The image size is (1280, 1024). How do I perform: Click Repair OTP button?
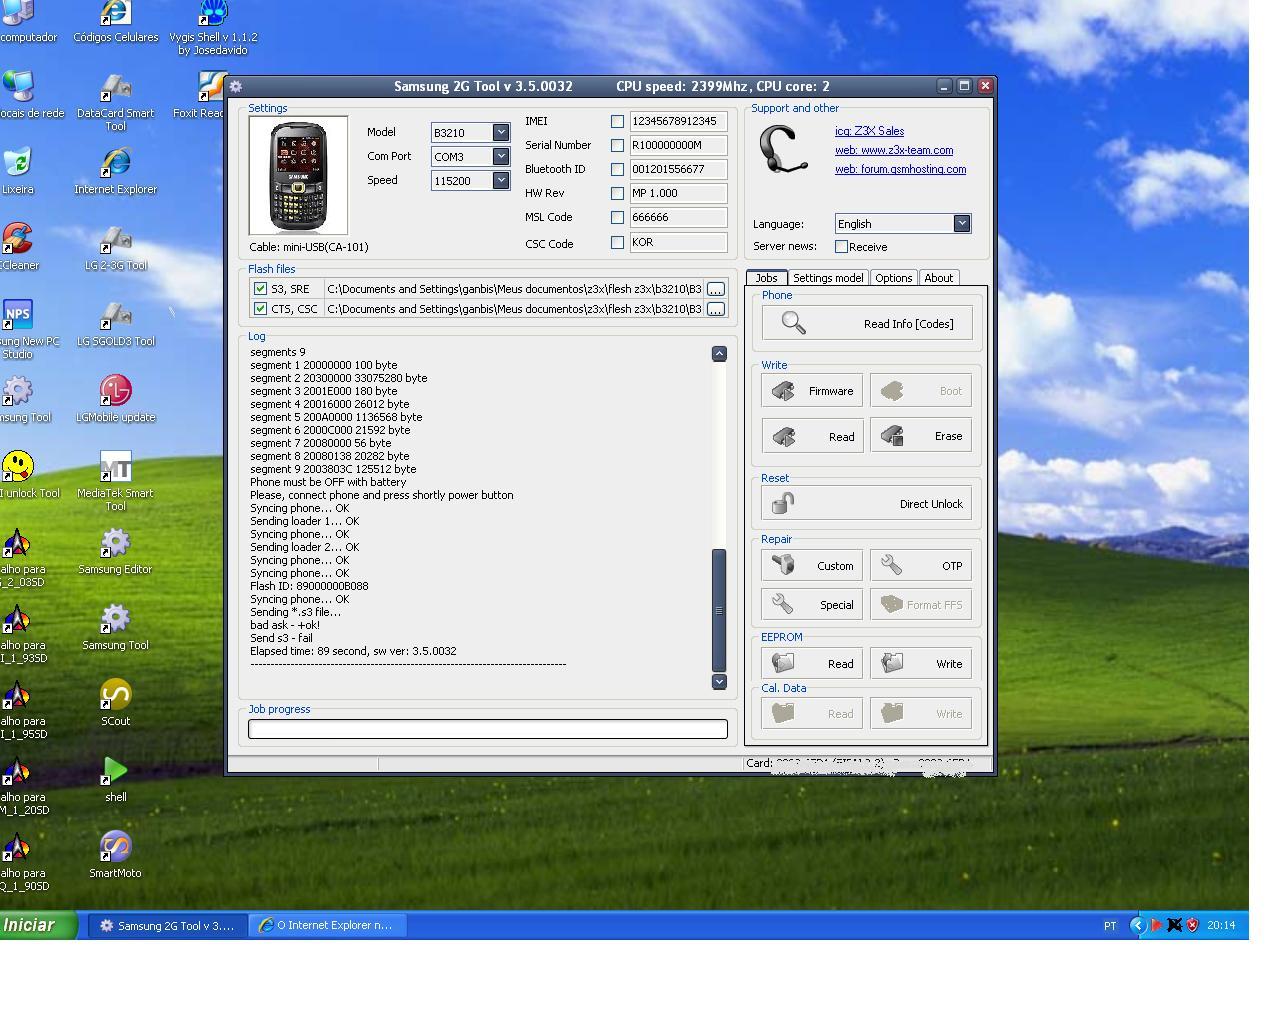point(921,565)
